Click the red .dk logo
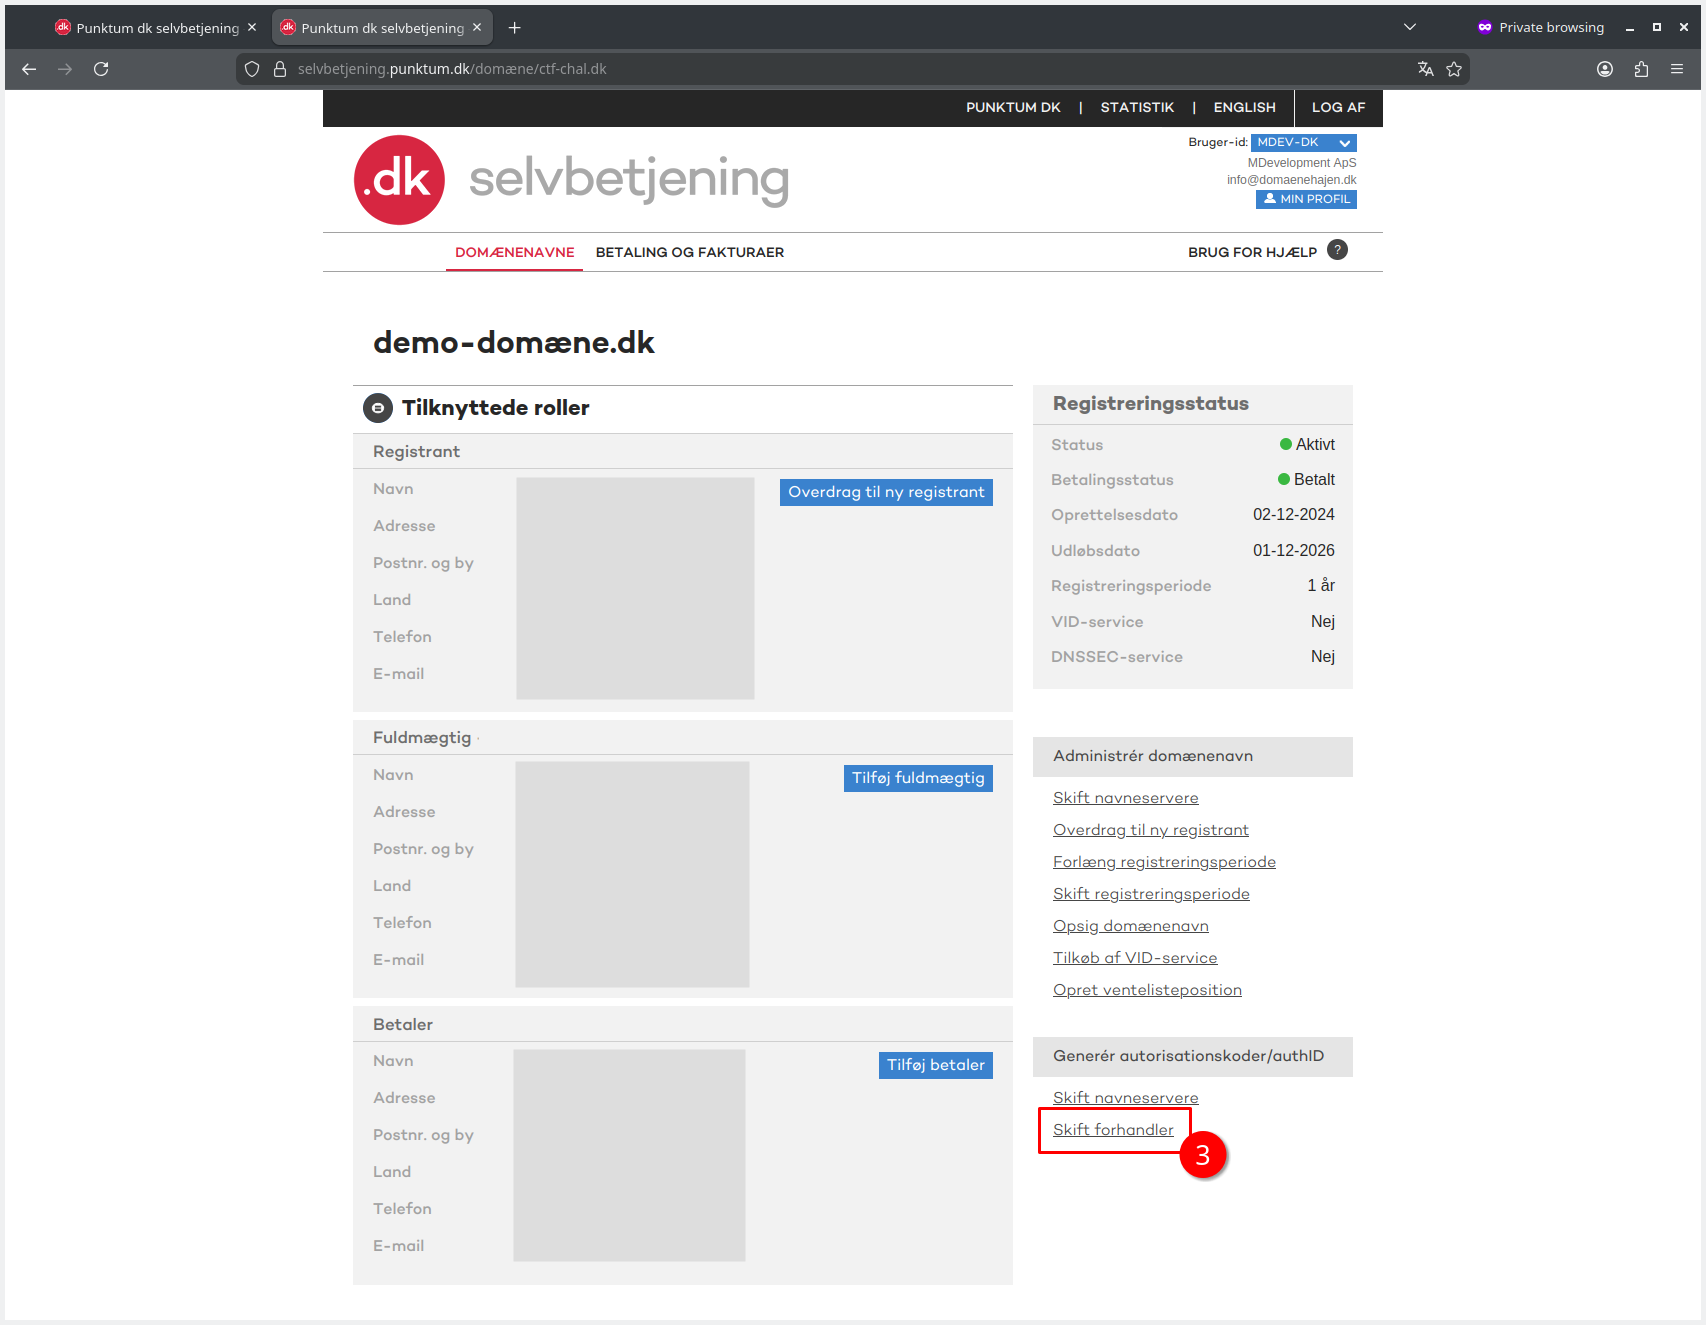Viewport: 1706px width, 1325px height. pos(399,180)
